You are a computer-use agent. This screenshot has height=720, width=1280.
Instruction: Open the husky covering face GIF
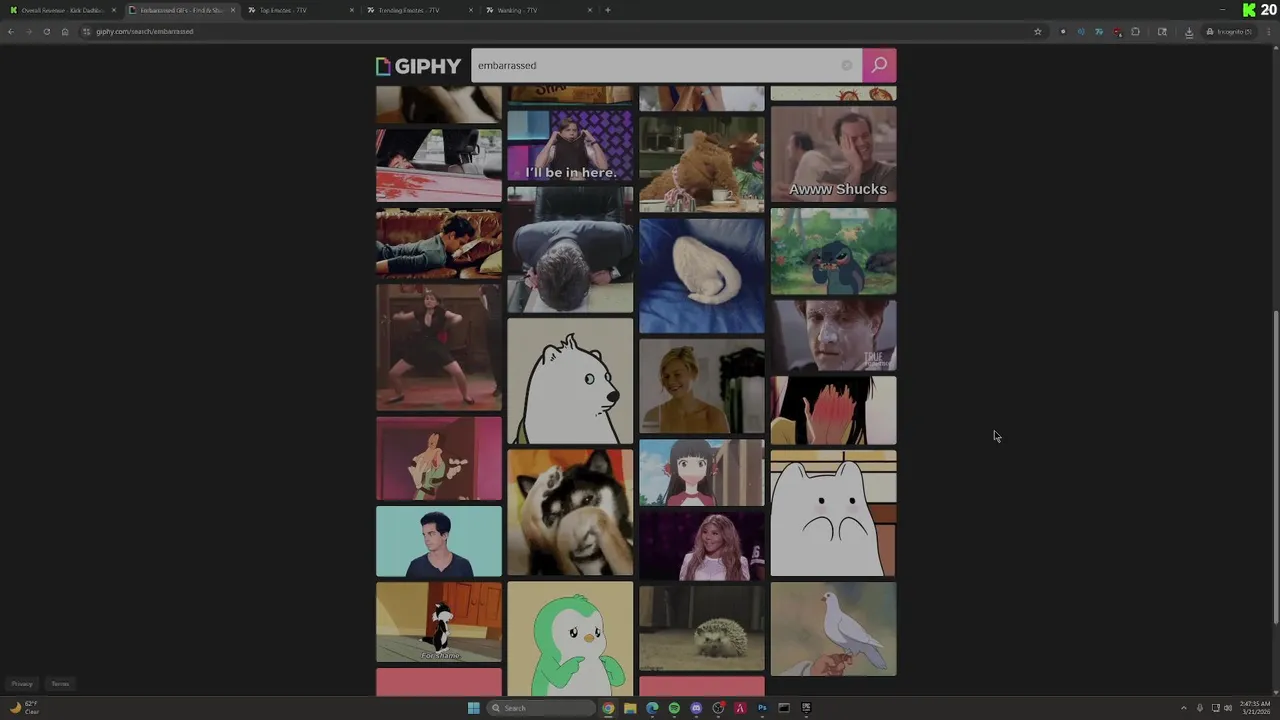(x=570, y=512)
